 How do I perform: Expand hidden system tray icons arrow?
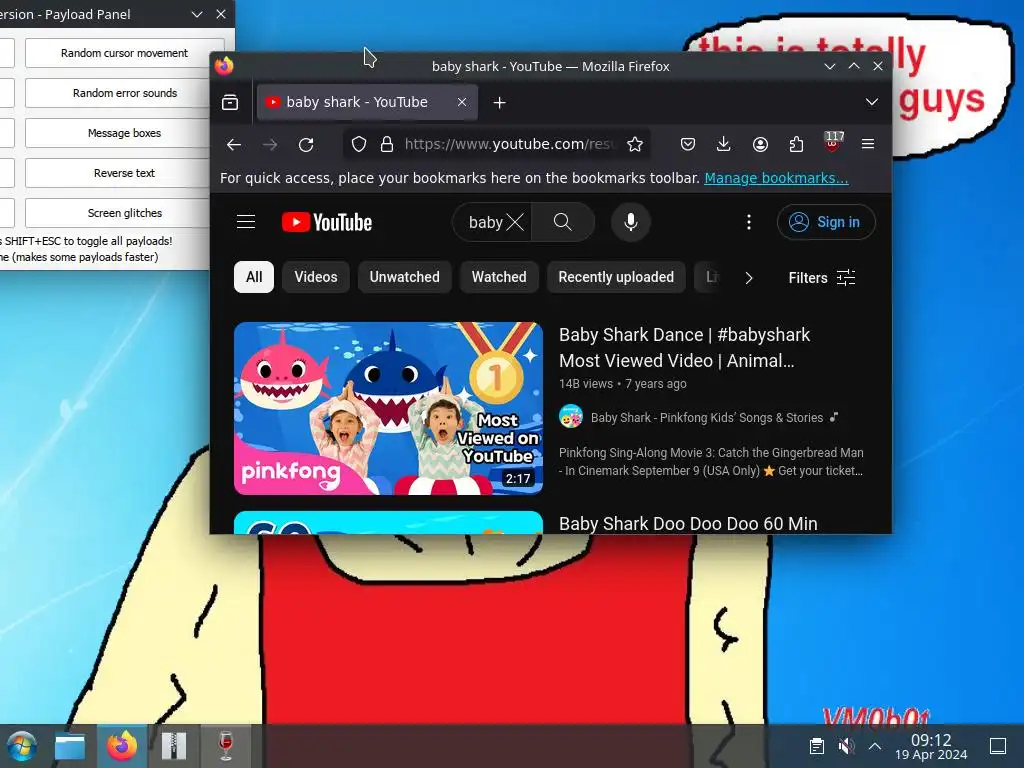click(875, 746)
